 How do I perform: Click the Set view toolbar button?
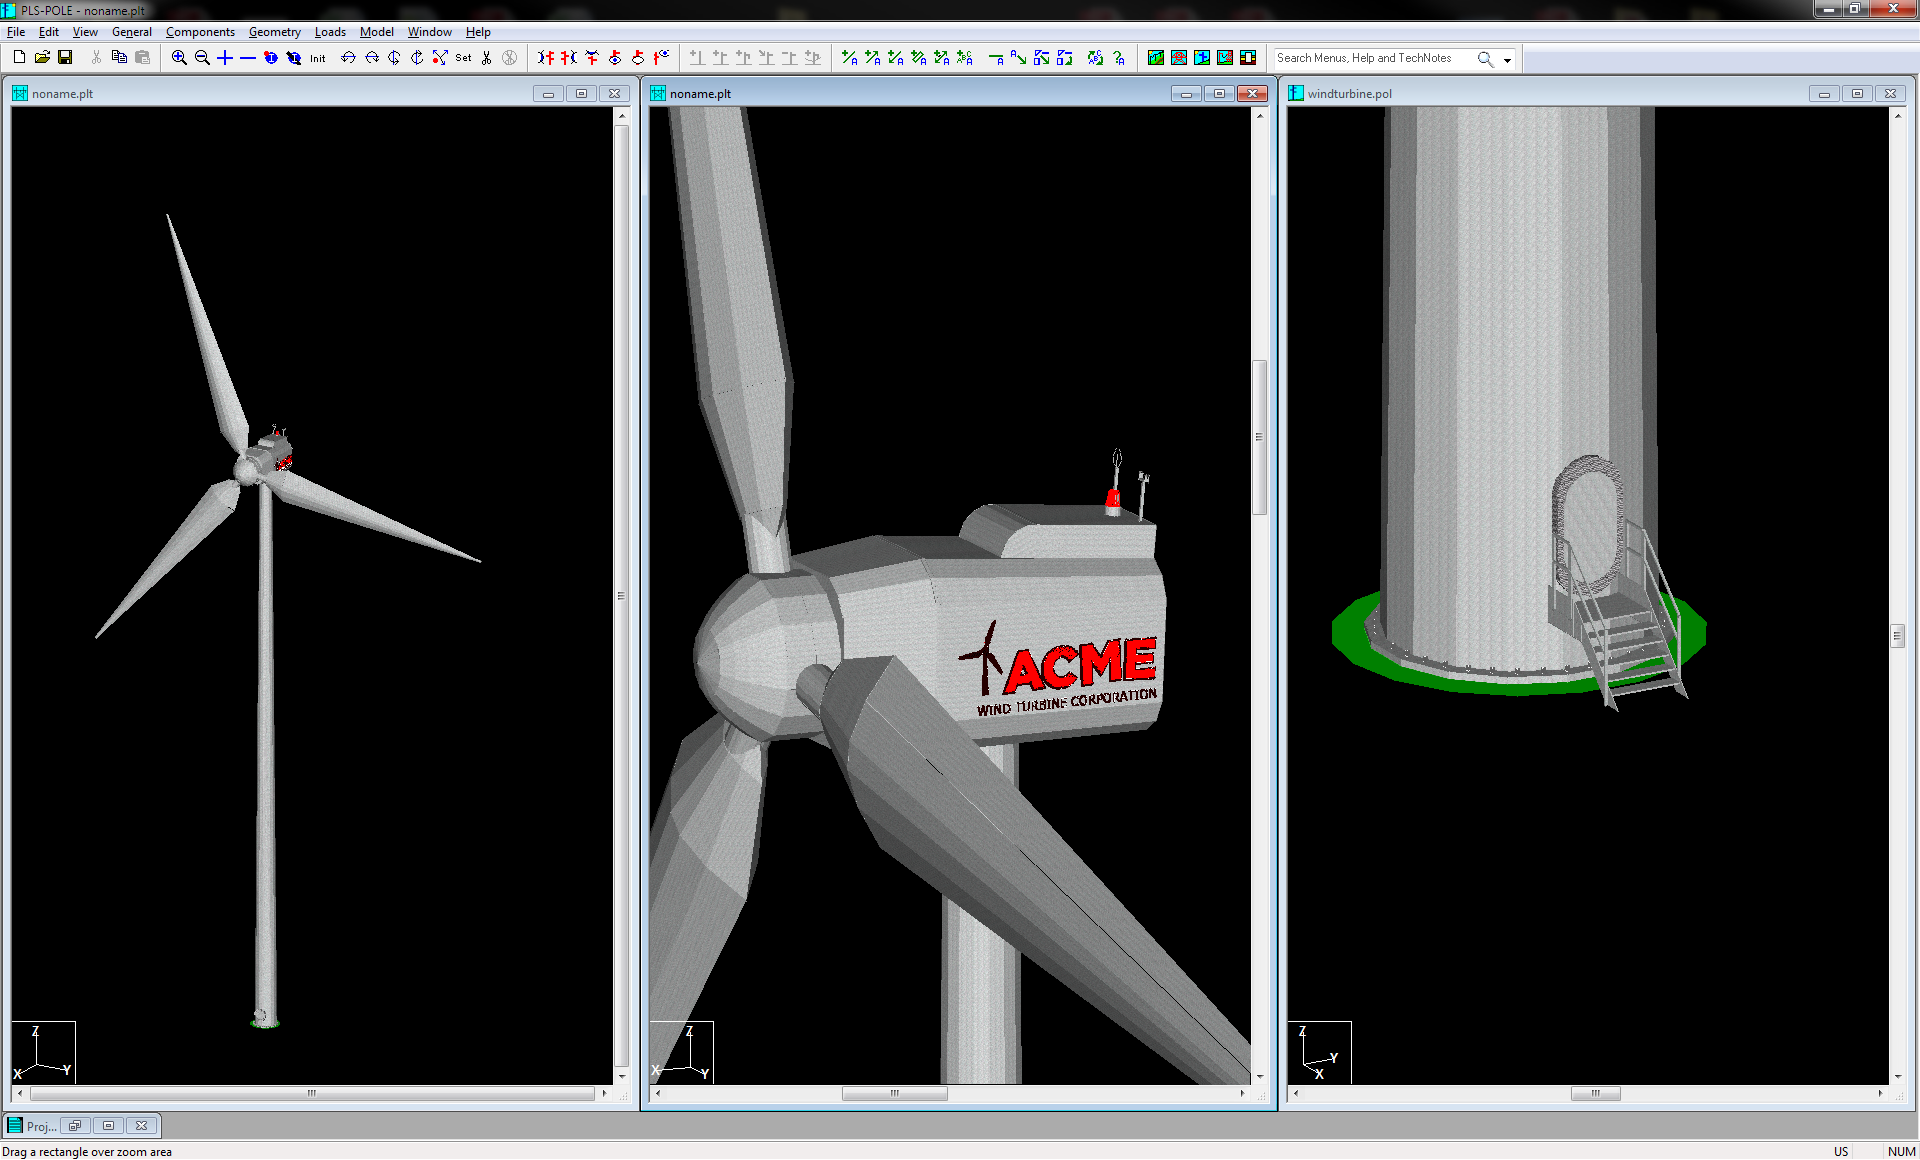pyautogui.click(x=463, y=58)
